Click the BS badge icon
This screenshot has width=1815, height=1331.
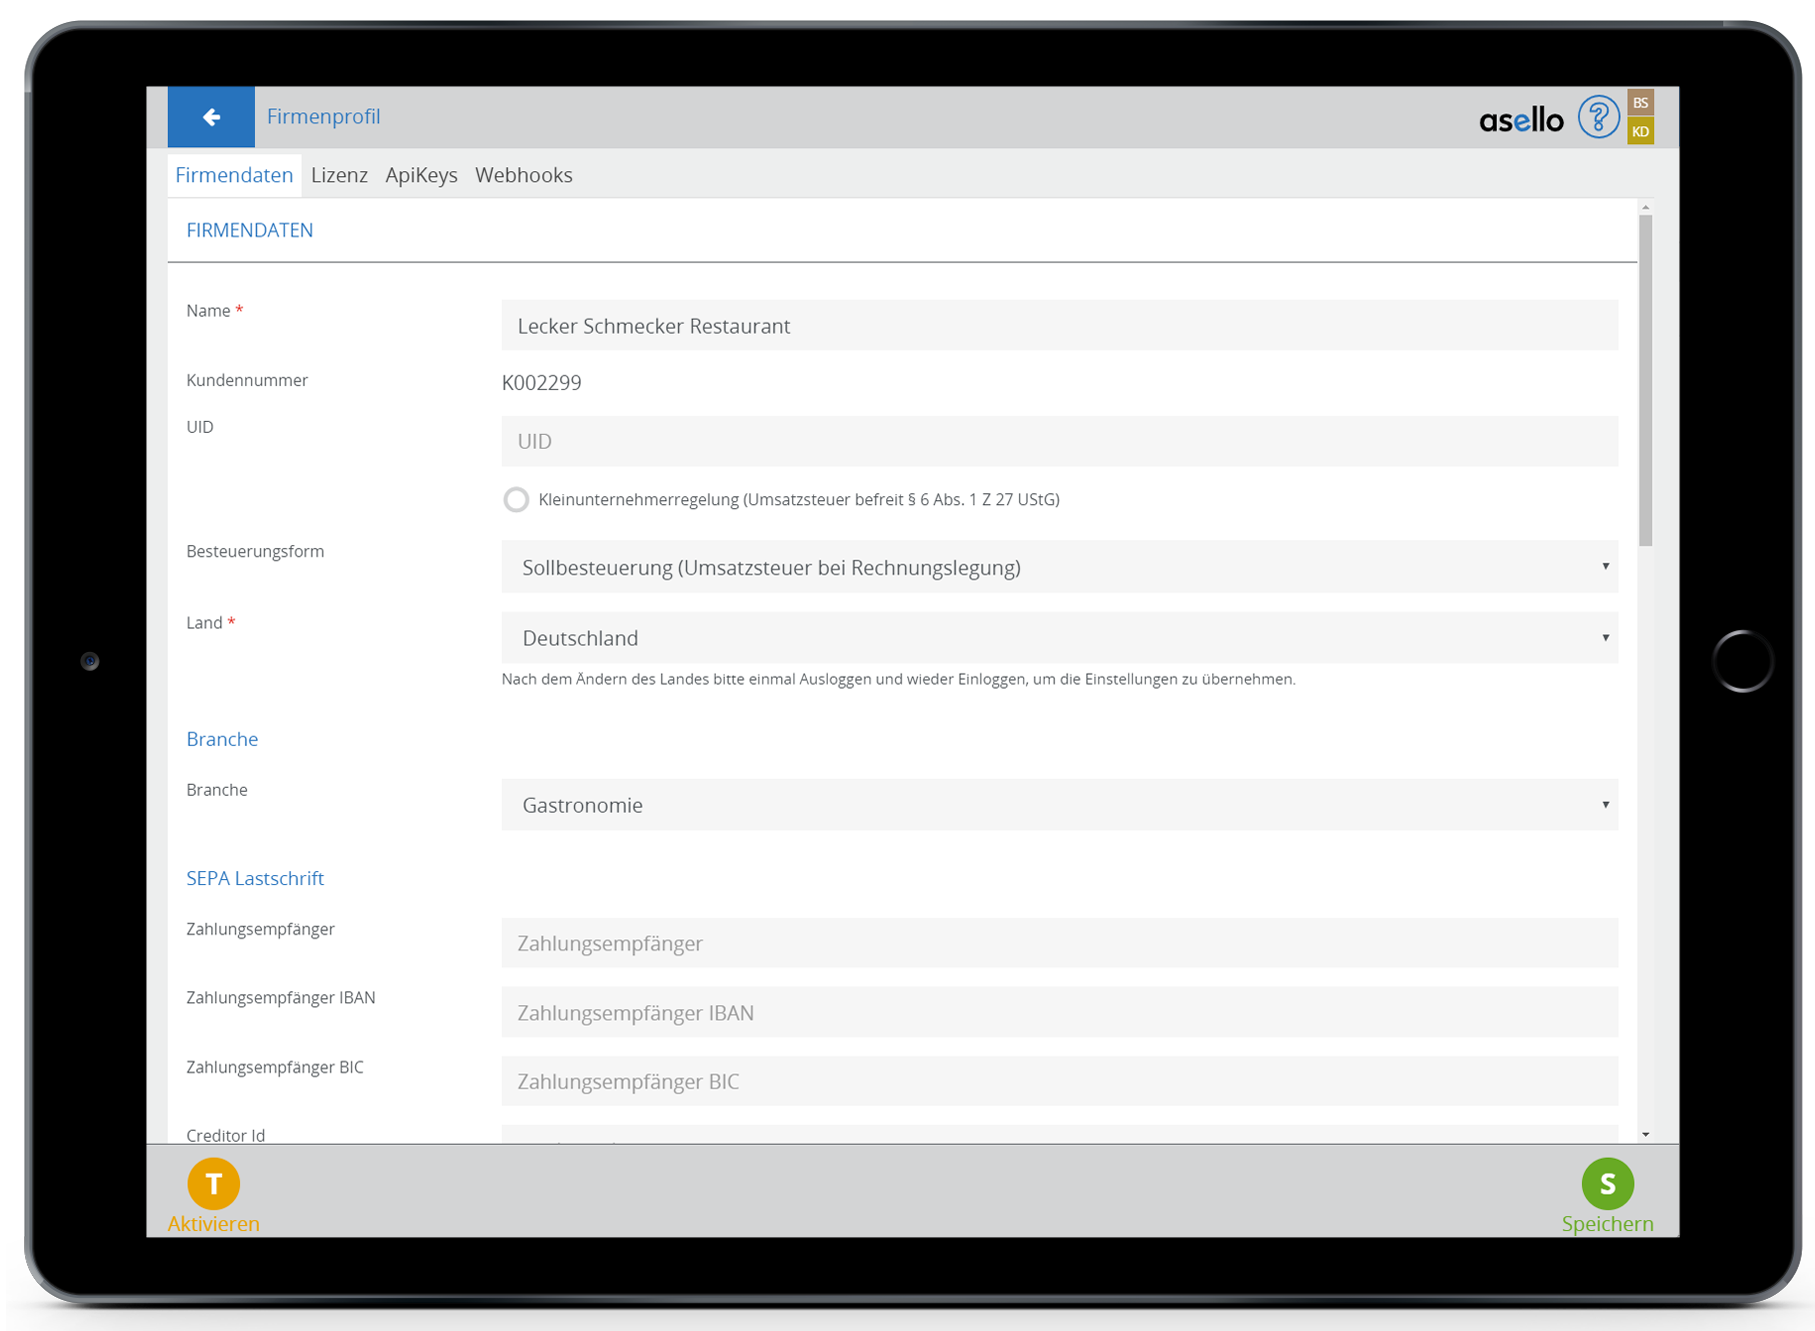click(x=1640, y=103)
